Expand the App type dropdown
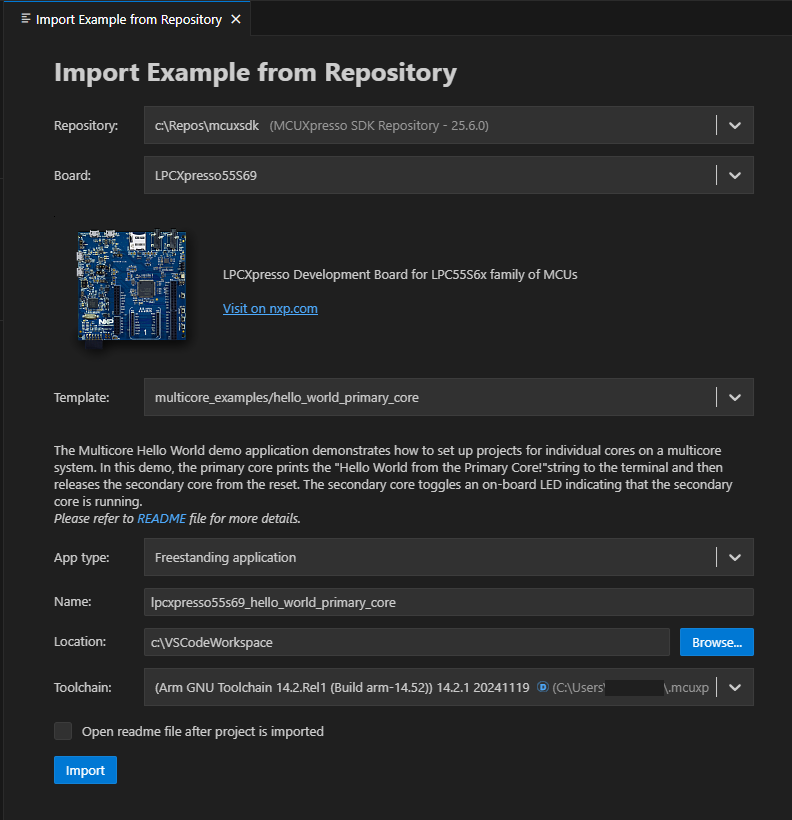792x820 pixels. coord(735,557)
